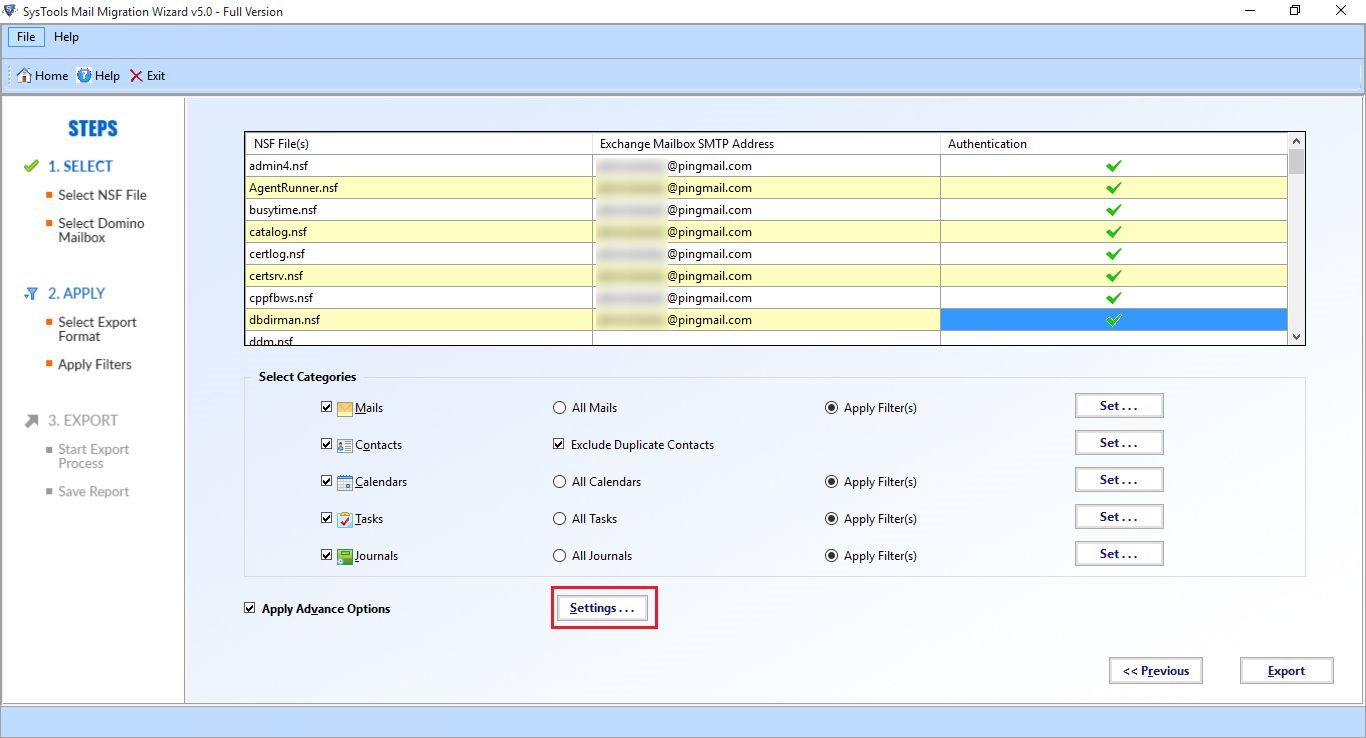Click authentication checkmark for certsrv.nsf

pos(1113,276)
